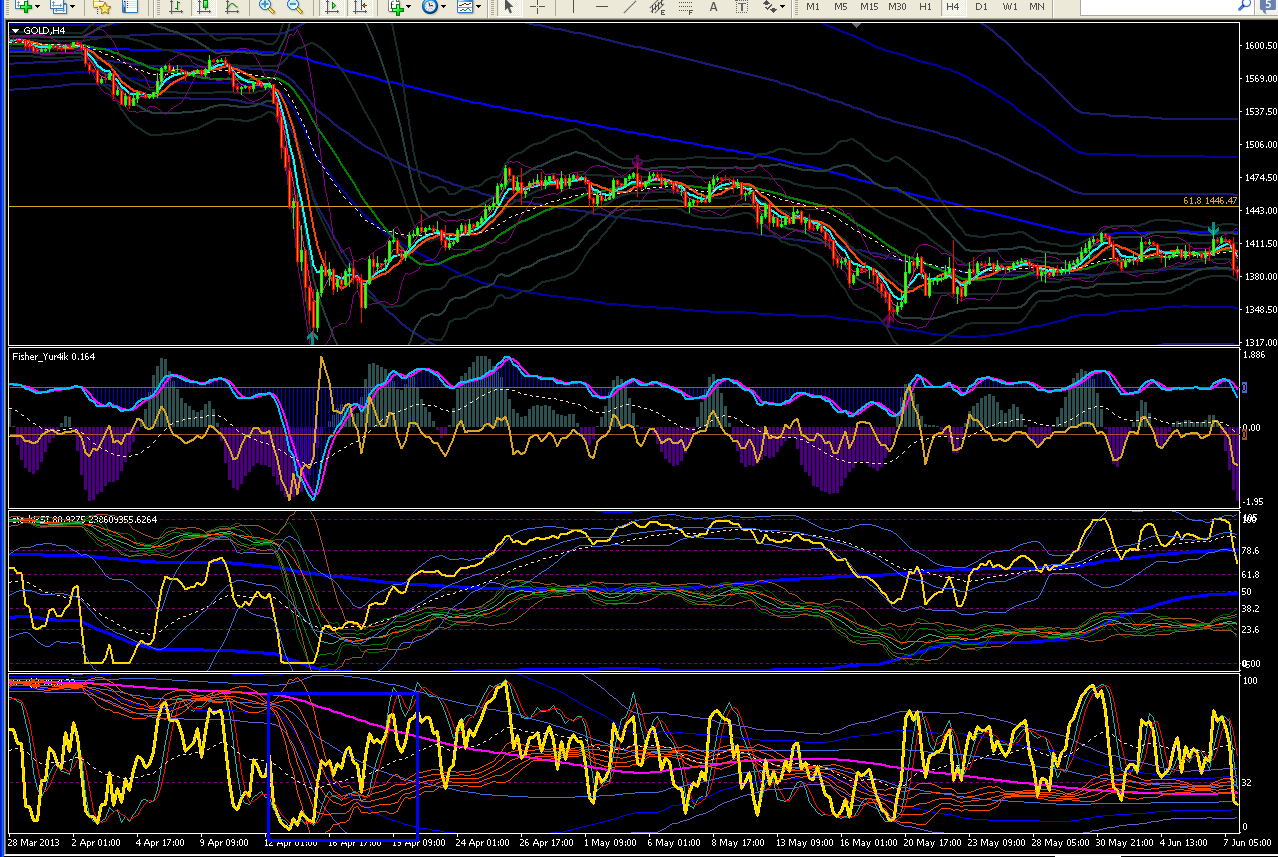Expand the Templates dropdown arrow
The width and height of the screenshot is (1278, 857).
(478, 7)
